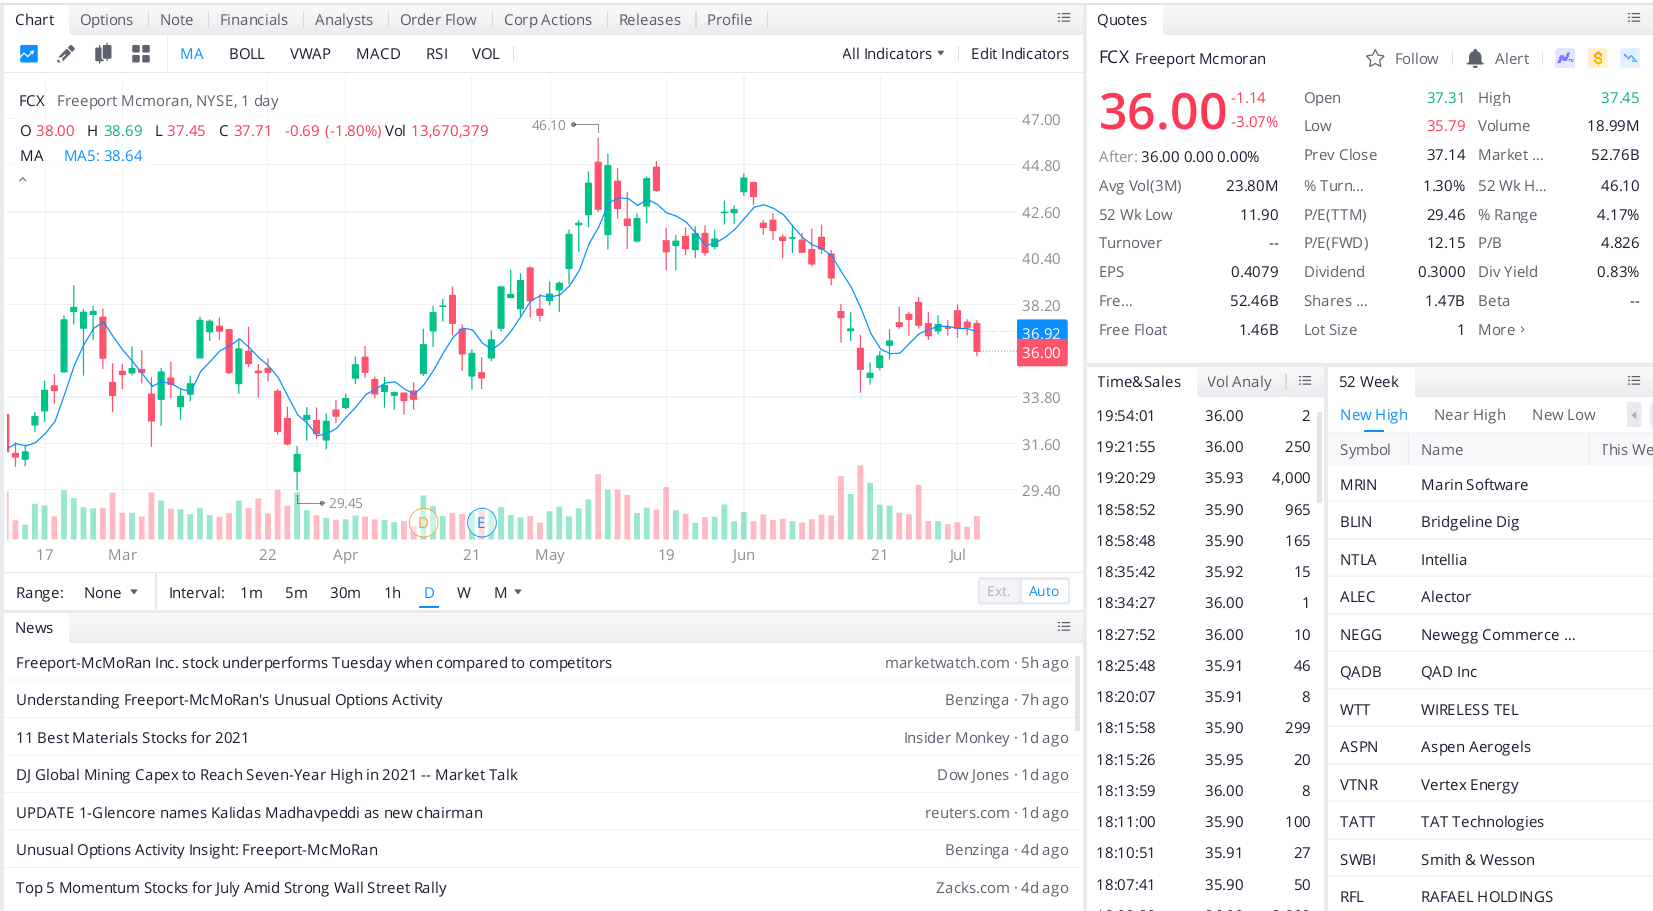
Task: Open the All Indicators dropdown
Action: pyautogui.click(x=893, y=54)
